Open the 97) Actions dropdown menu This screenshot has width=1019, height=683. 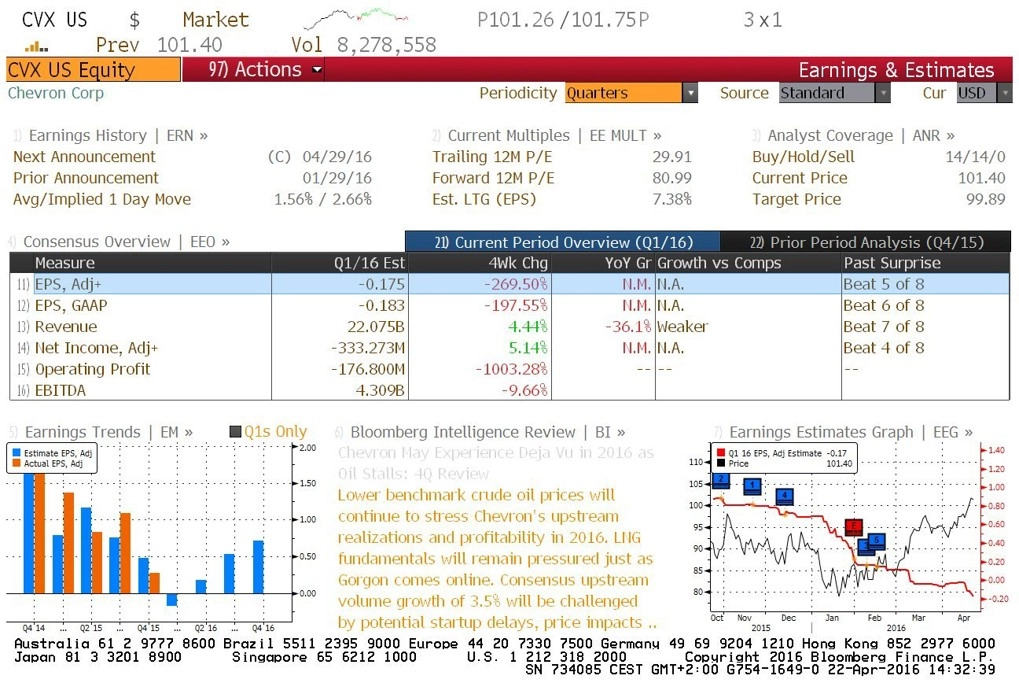pos(265,70)
